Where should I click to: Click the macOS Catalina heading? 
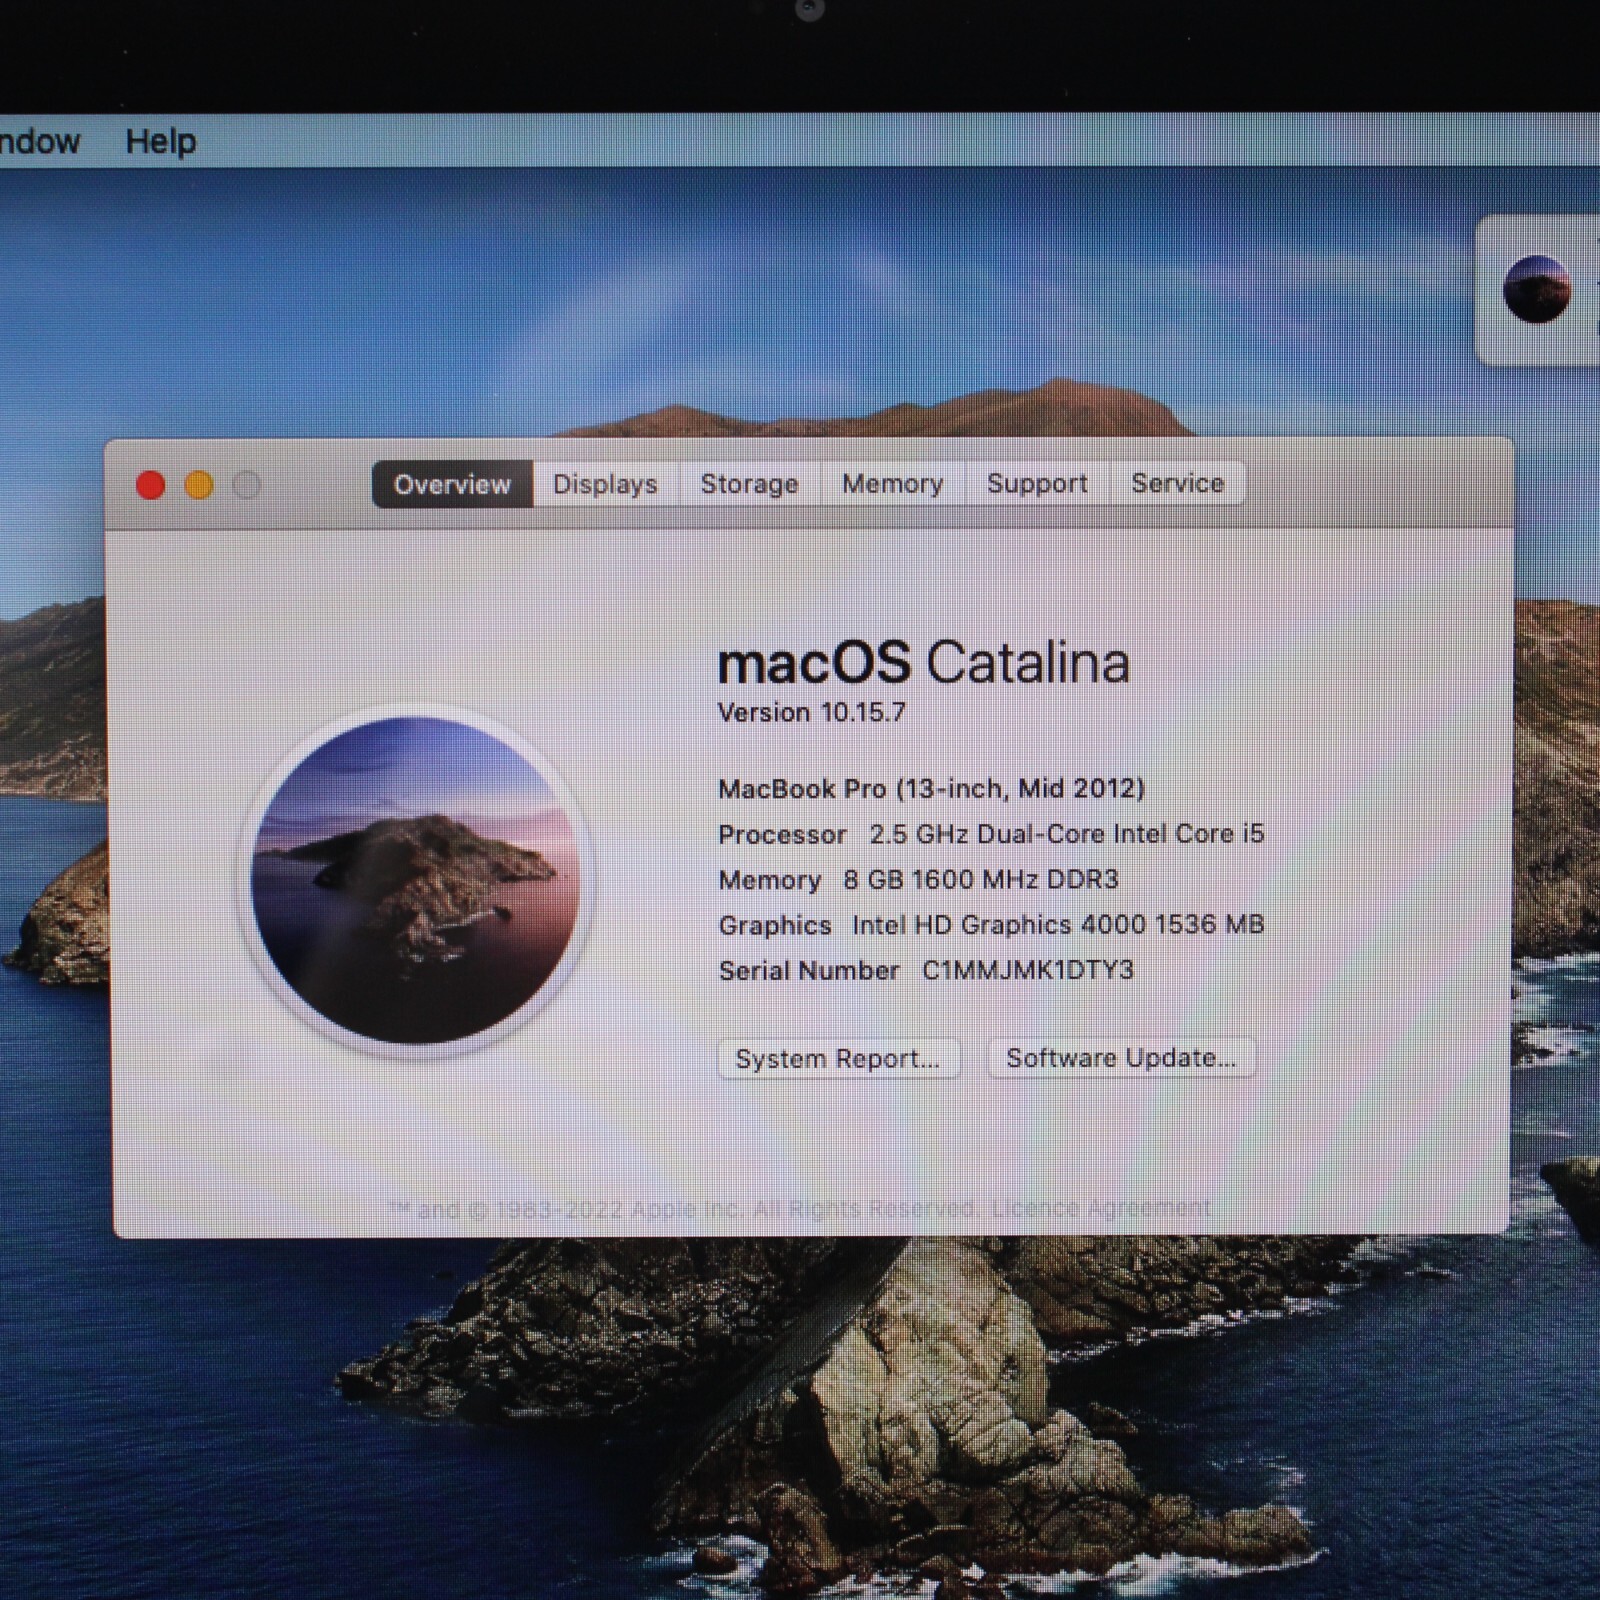click(x=923, y=663)
